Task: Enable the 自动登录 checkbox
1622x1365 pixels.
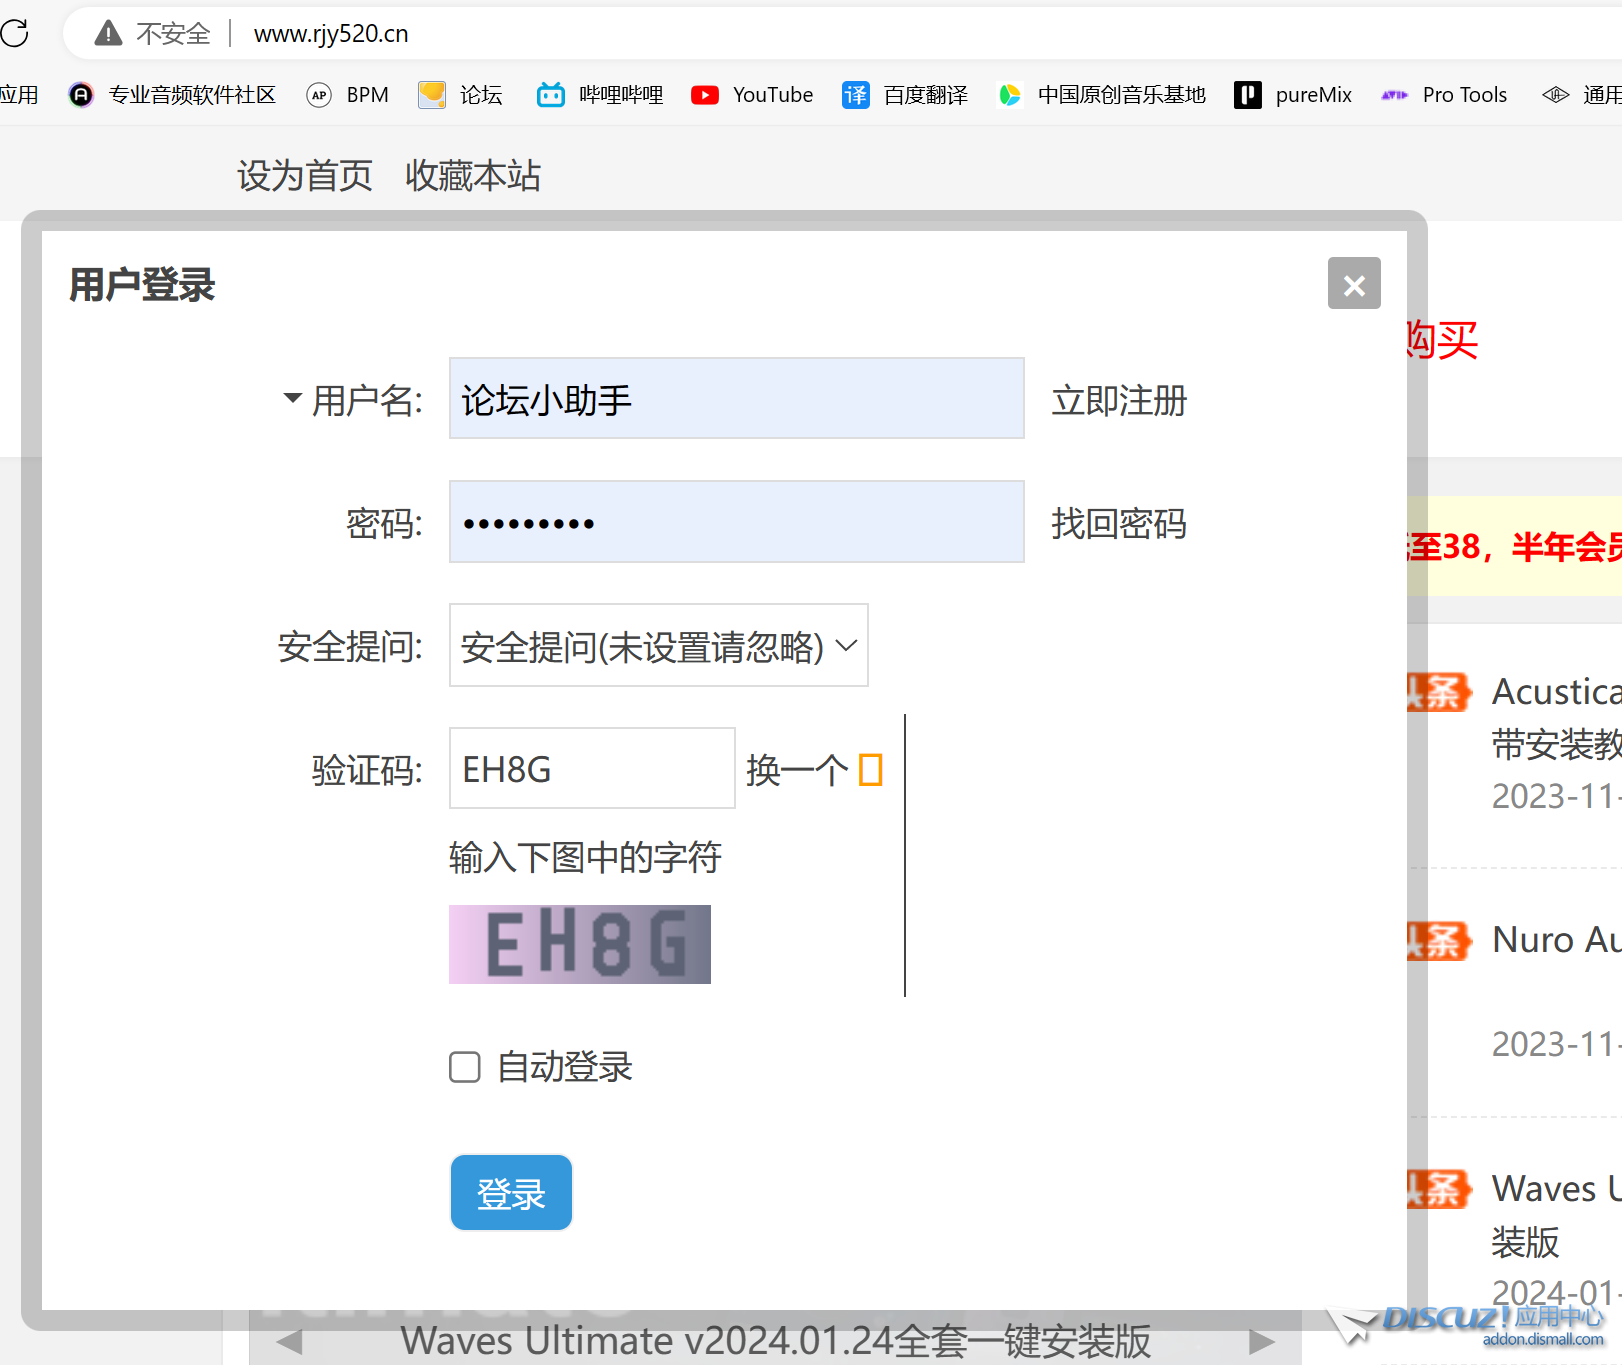Action: pos(464,1067)
